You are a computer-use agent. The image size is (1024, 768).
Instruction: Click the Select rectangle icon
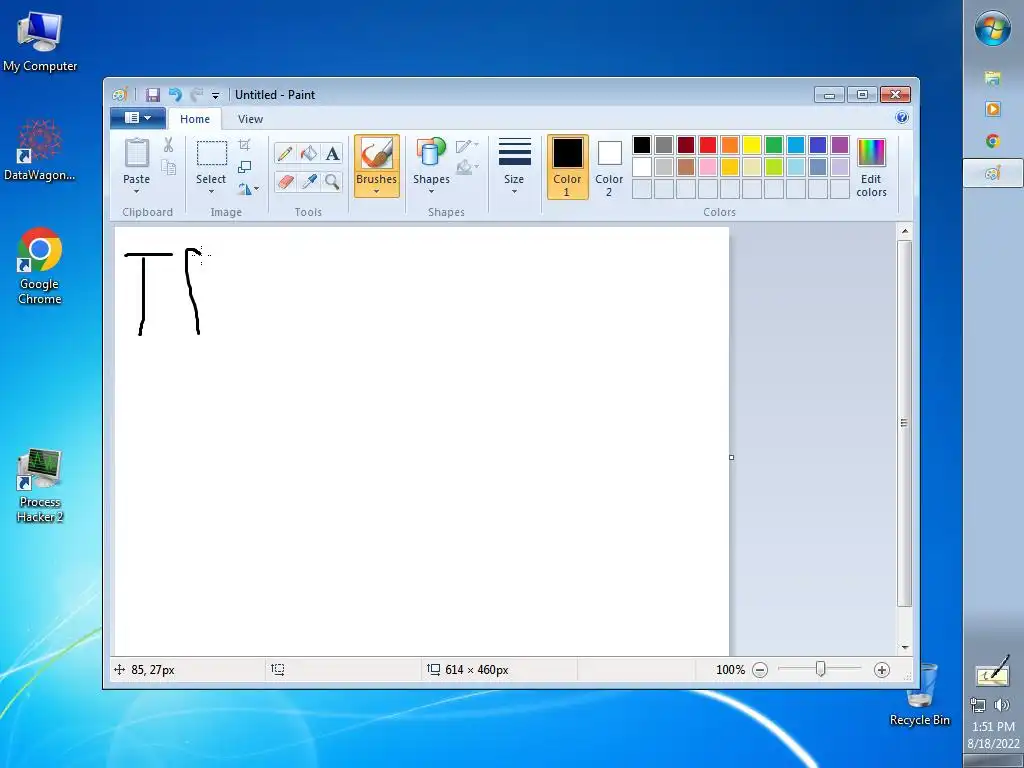[212, 153]
